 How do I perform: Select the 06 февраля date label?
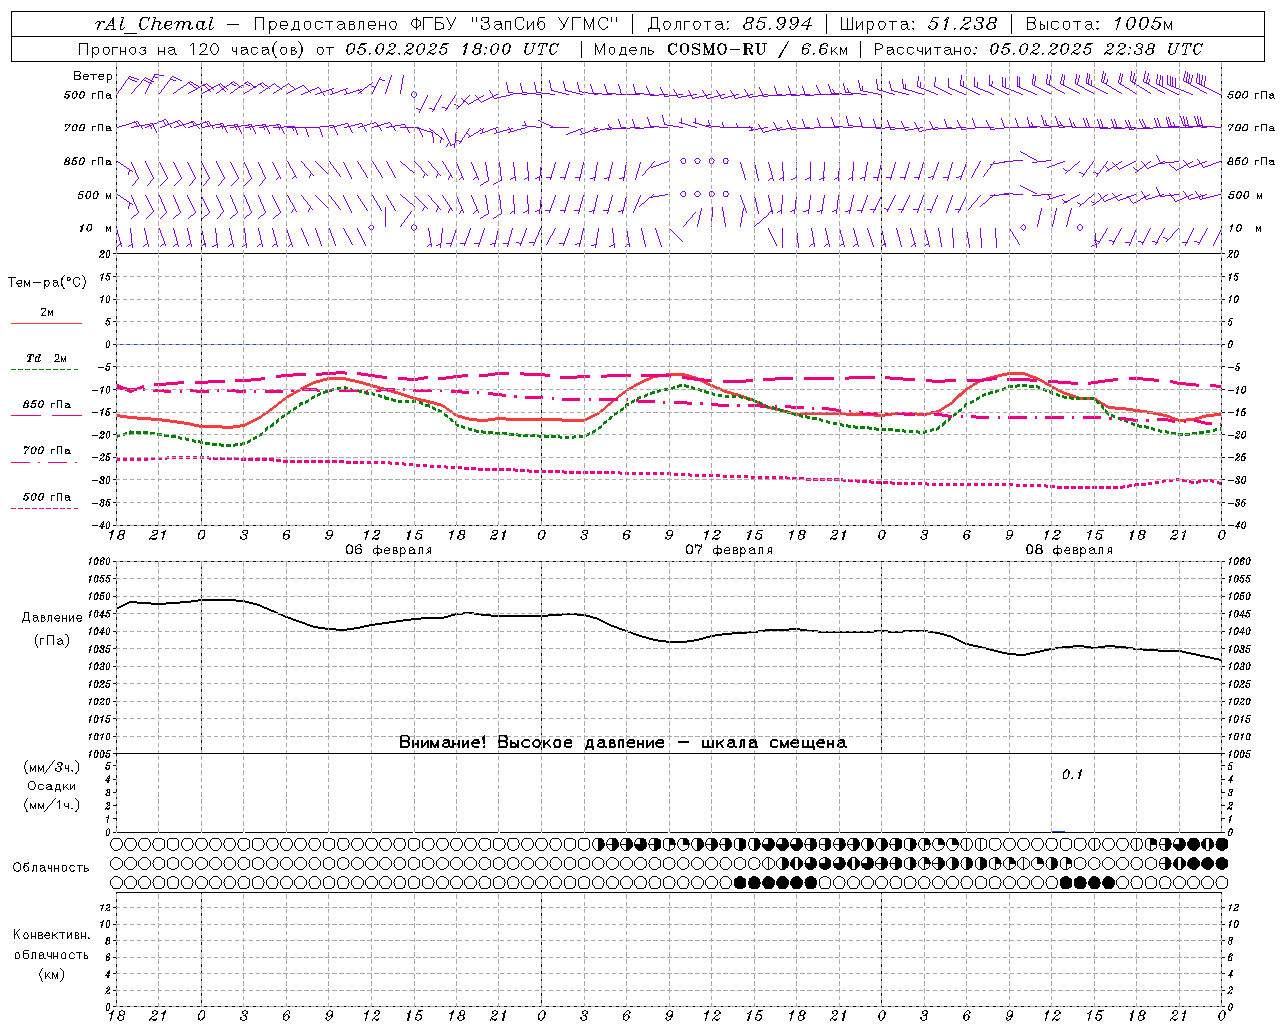389,550
